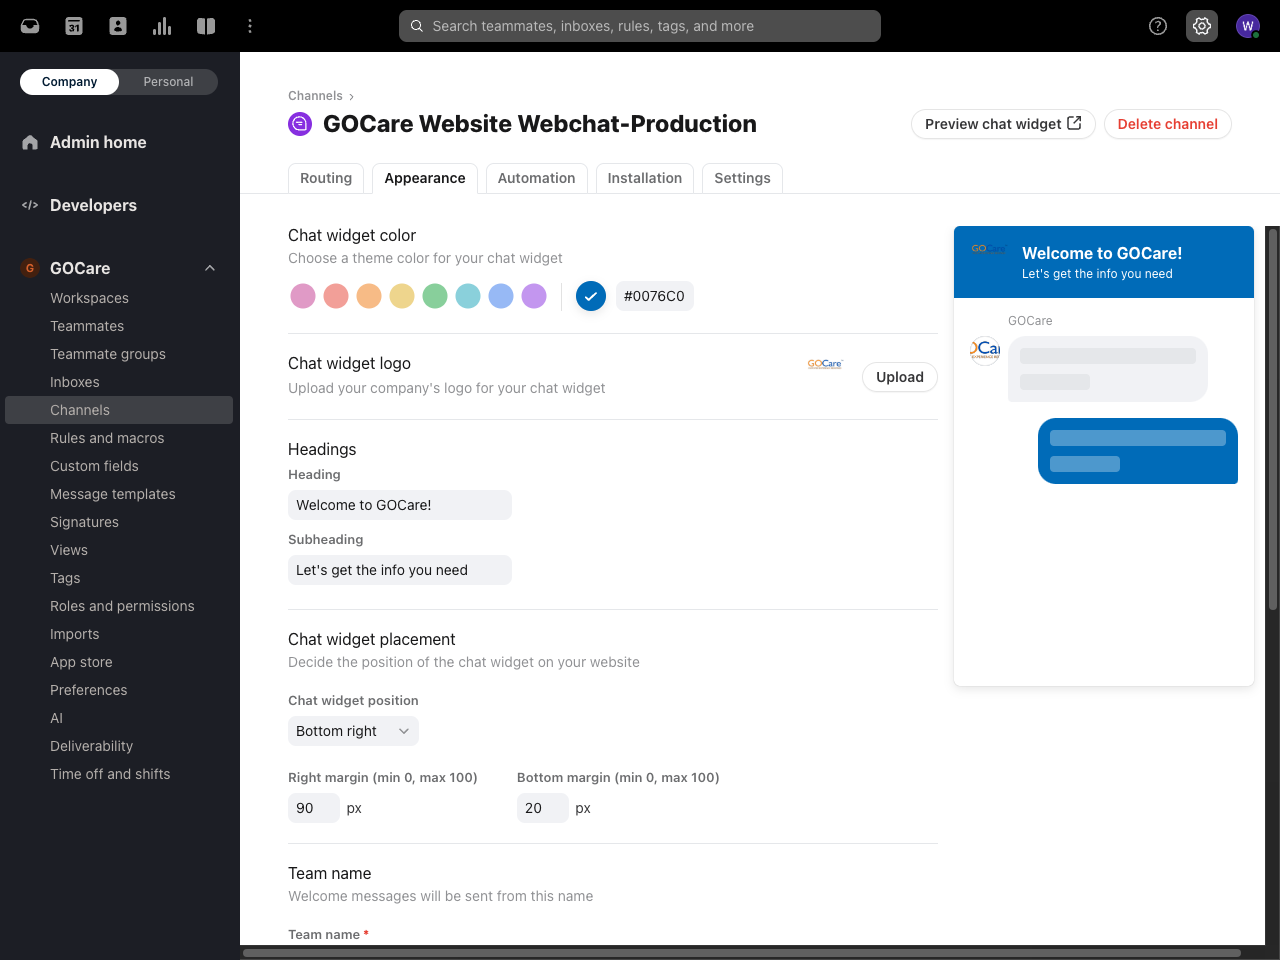Viewport: 1280px width, 960px height.
Task: Choose the coral red color swatch
Action: 336,296
